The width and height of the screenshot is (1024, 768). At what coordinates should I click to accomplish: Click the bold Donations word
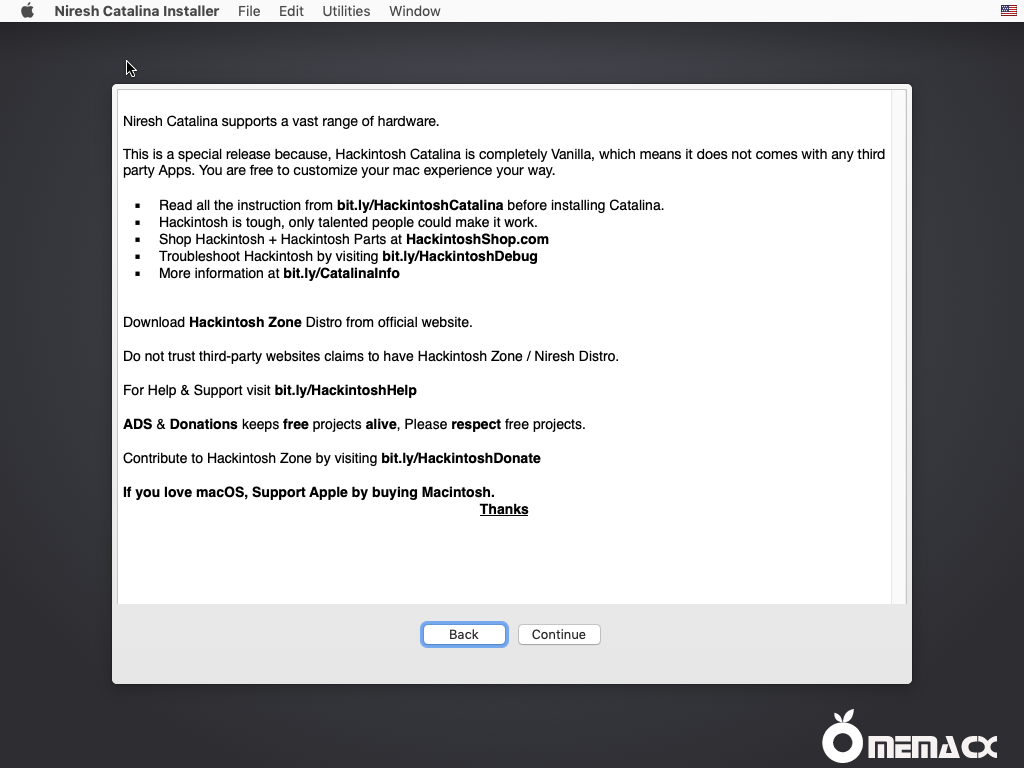coord(204,424)
